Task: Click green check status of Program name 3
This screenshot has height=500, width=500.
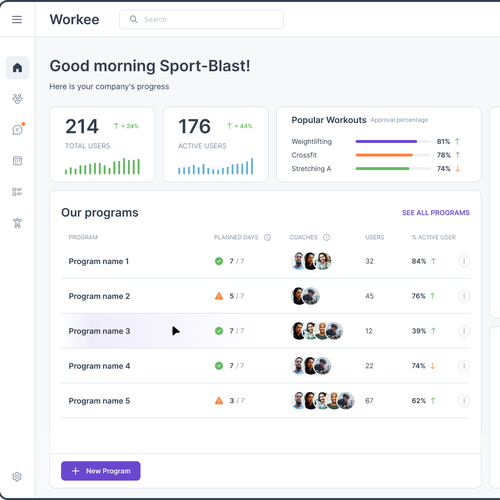Action: tap(219, 331)
